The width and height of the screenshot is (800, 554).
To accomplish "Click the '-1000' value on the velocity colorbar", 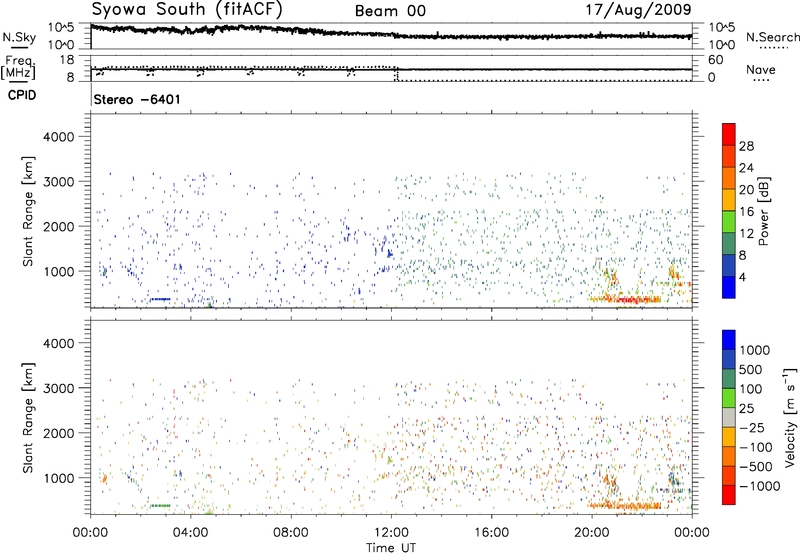I will coord(760,486).
